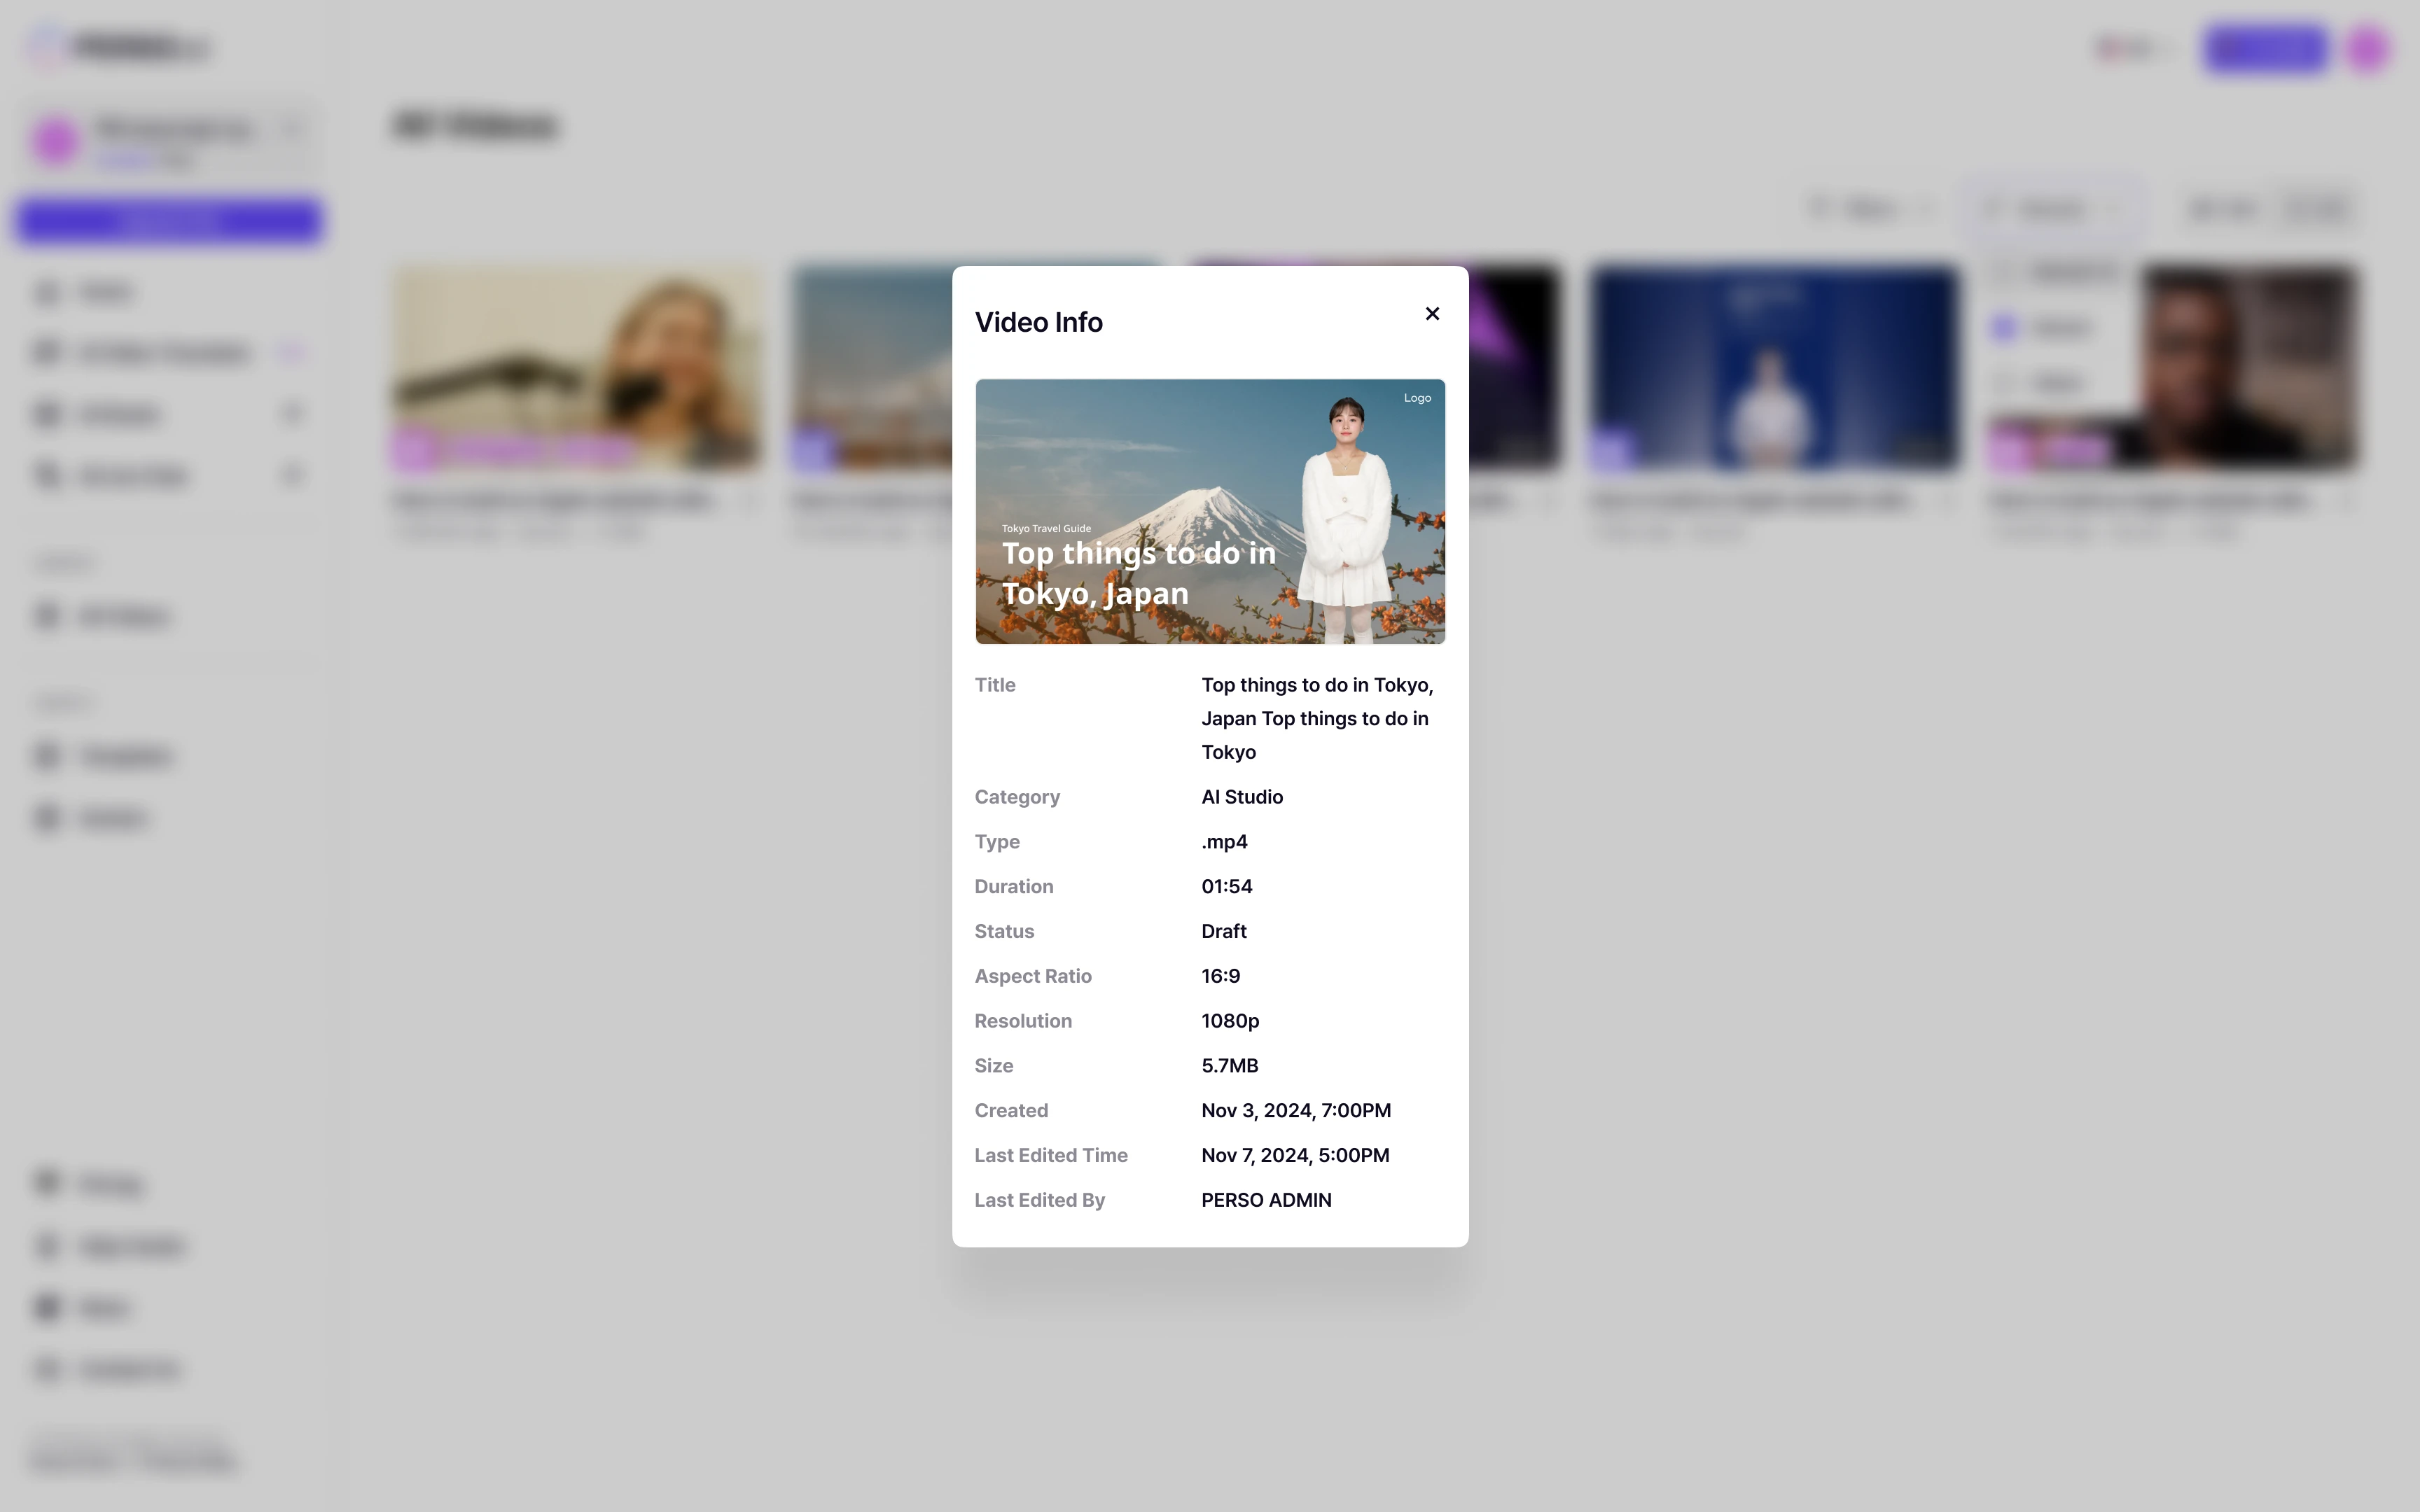Click the 'Created' field label
The image size is (2420, 1512).
pos(1011,1111)
